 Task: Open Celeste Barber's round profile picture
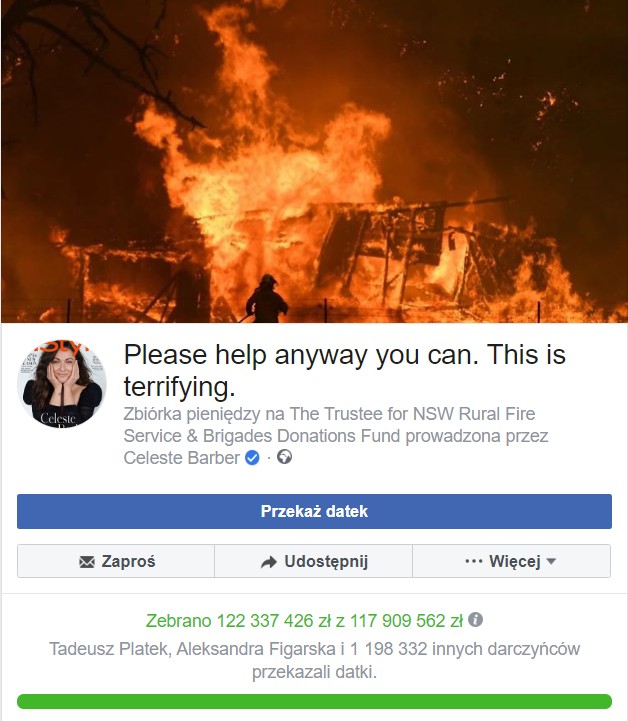62,384
